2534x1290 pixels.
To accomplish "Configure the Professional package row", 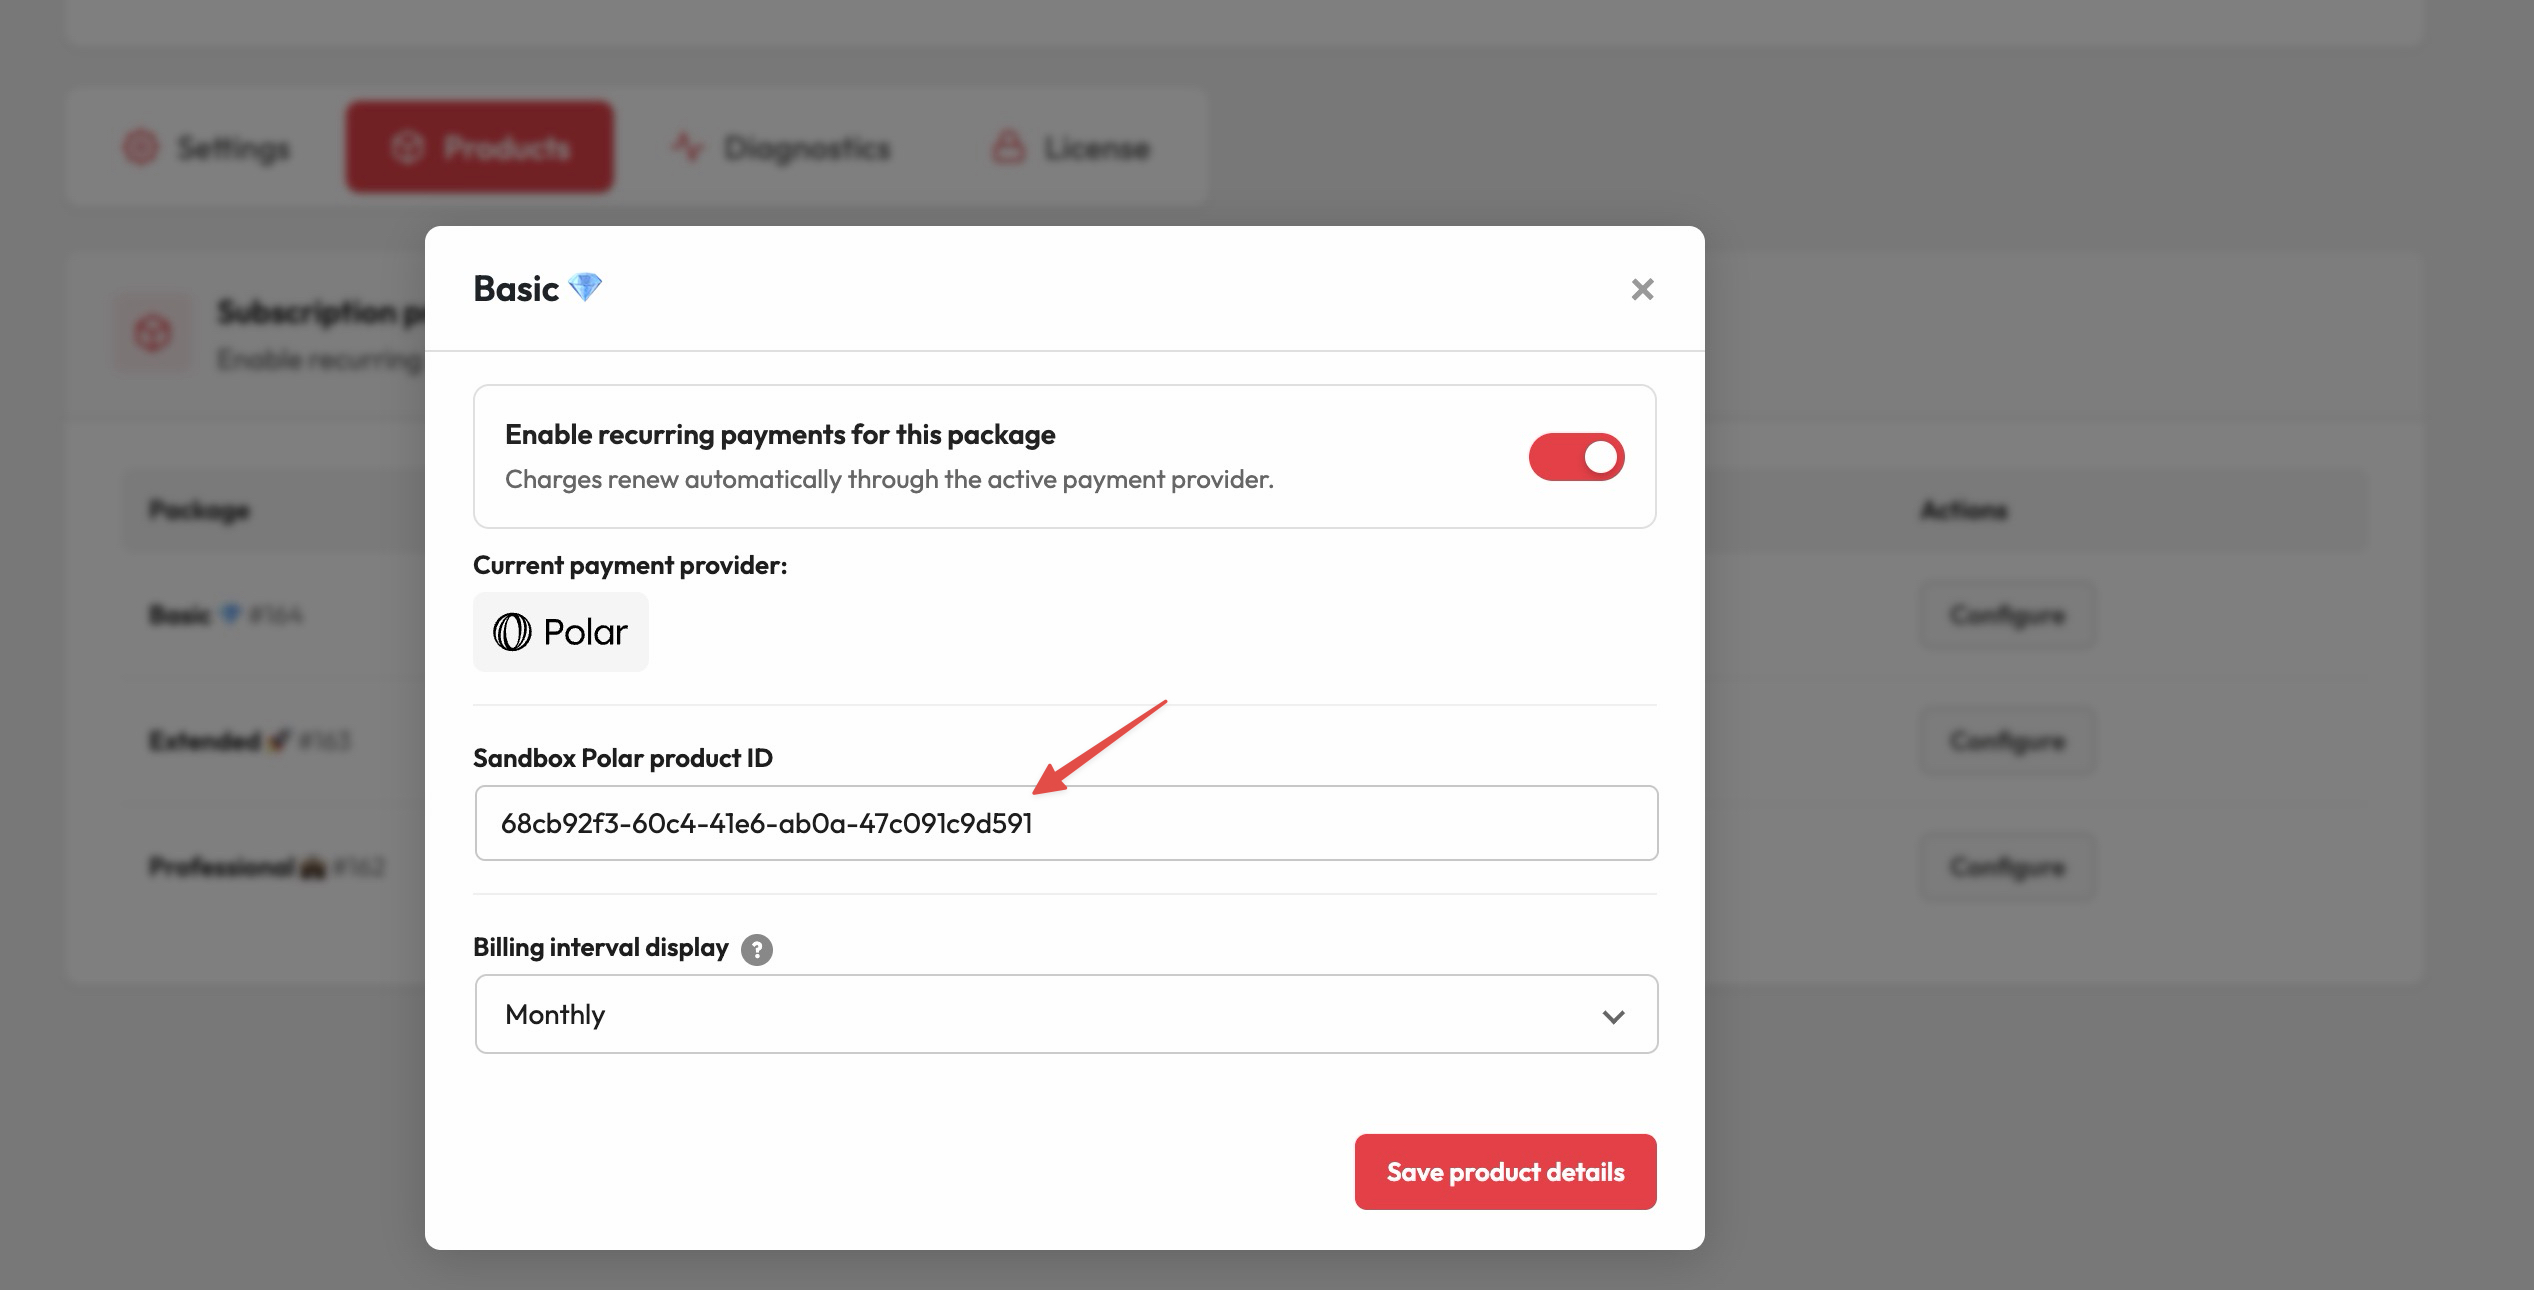I will pyautogui.click(x=2007, y=866).
